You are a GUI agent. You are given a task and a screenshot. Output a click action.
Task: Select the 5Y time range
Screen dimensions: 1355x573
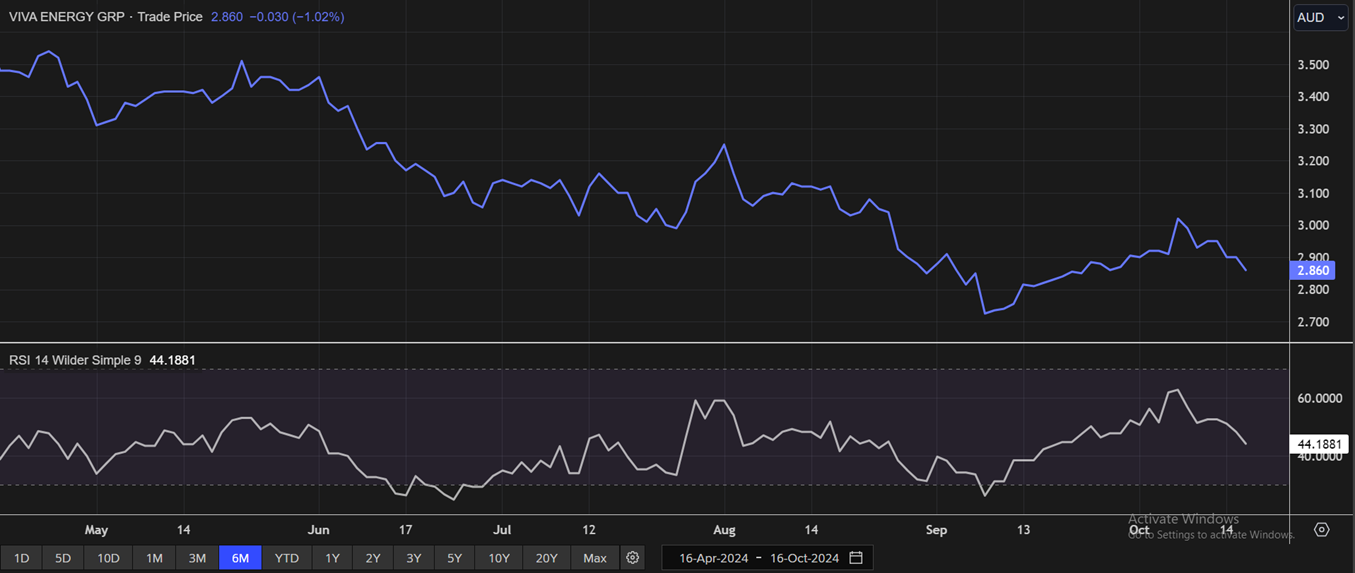click(454, 558)
